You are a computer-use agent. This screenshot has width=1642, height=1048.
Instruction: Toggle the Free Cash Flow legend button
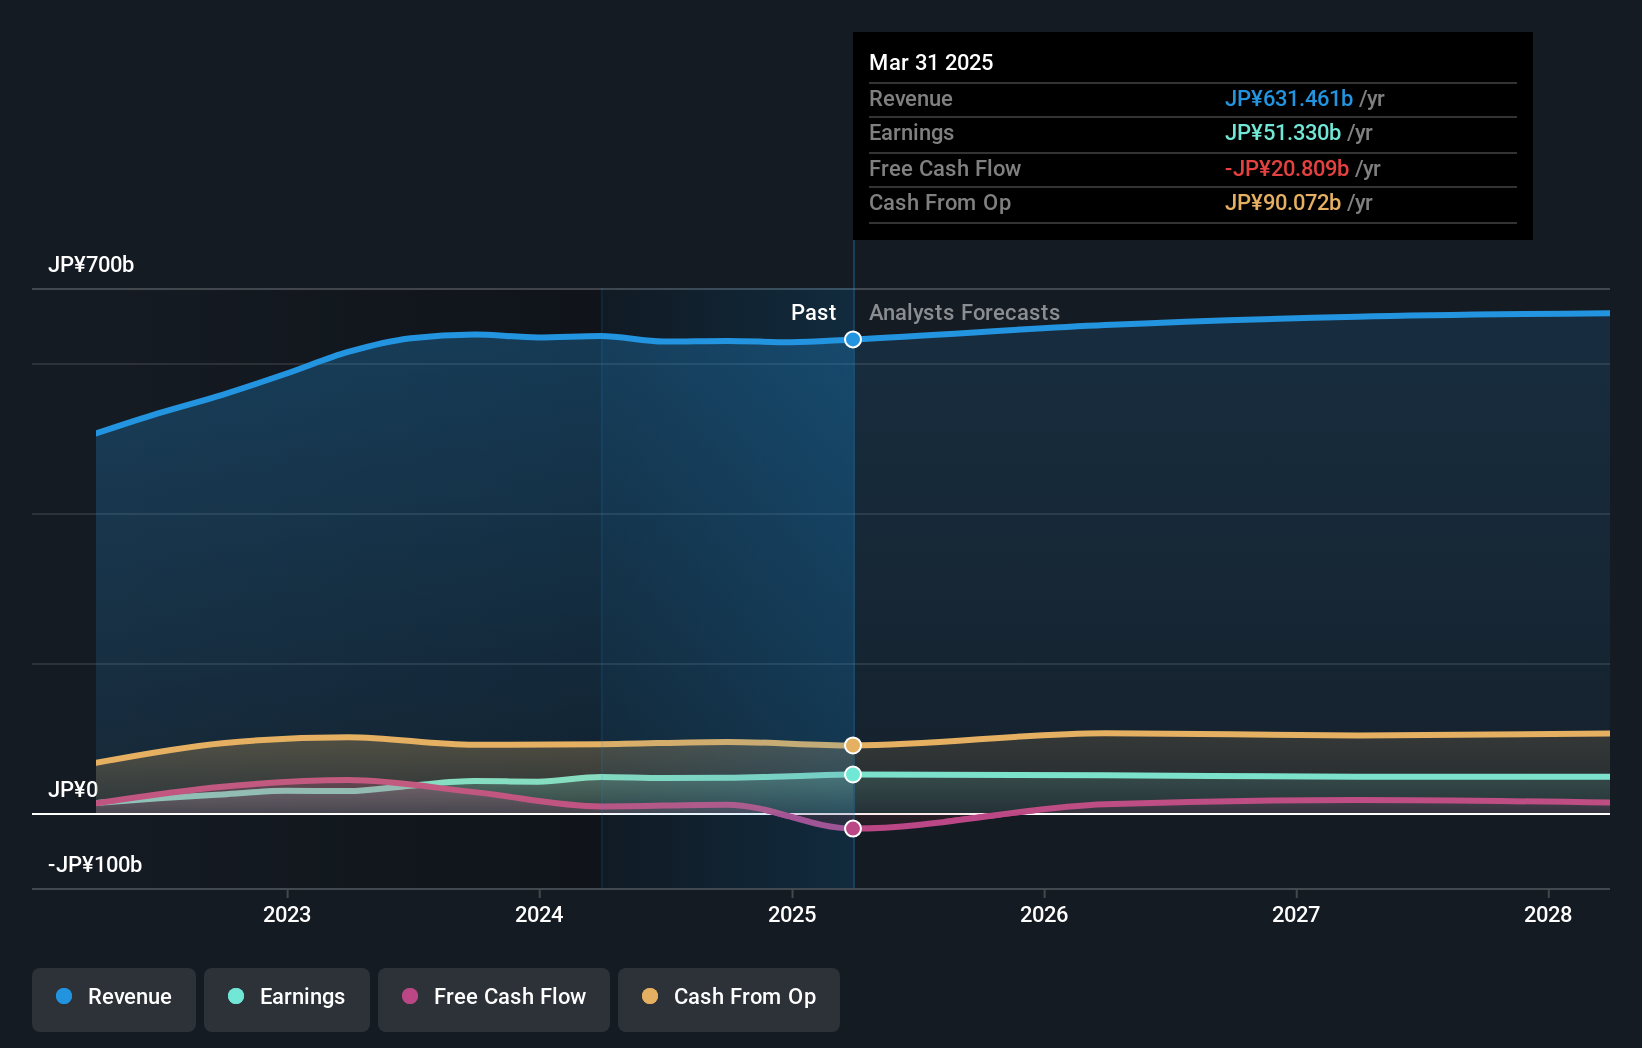[494, 999]
